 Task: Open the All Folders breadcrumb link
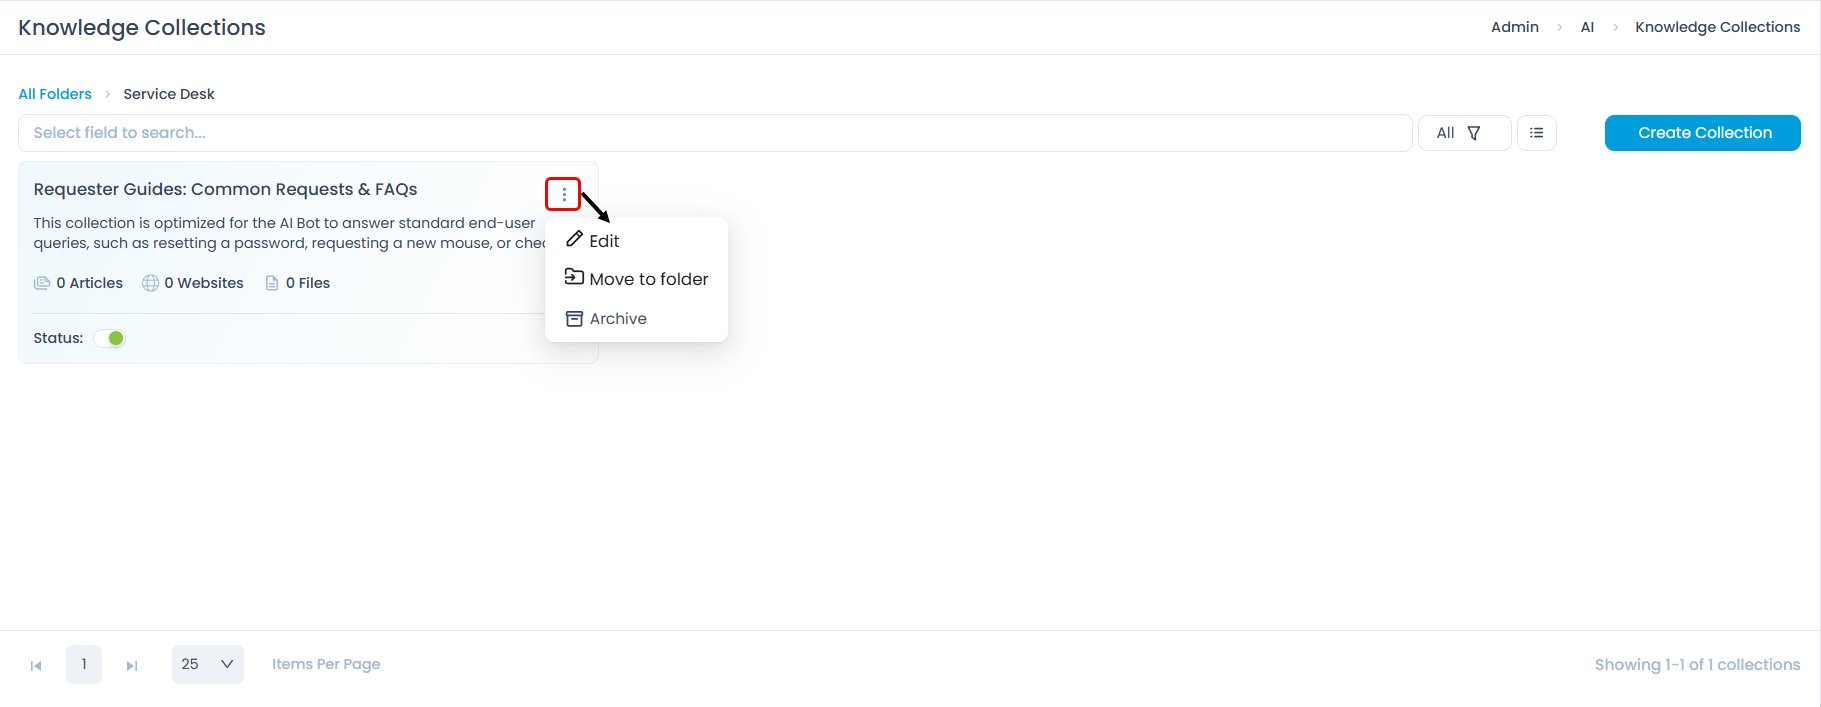(55, 94)
